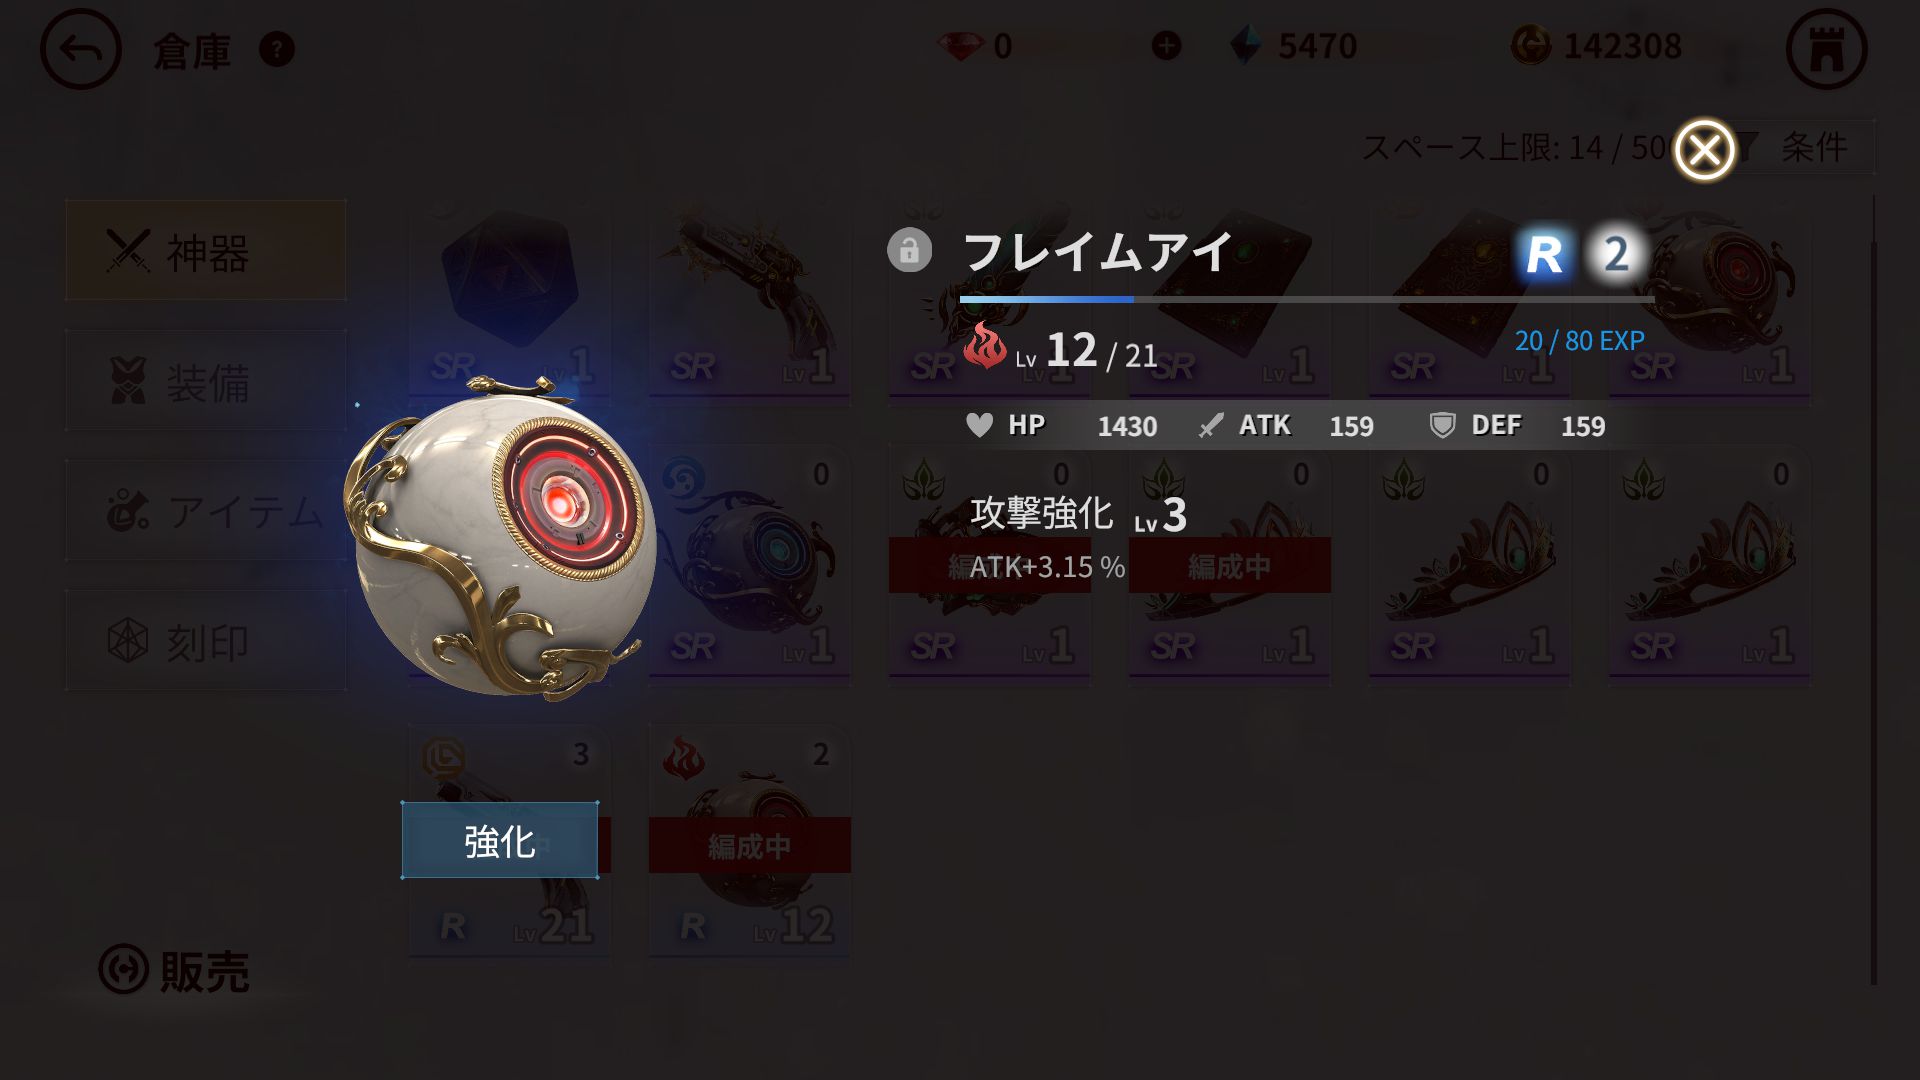1920x1080 pixels.
Task: Click the Flame Eye orb image
Action: click(500, 540)
